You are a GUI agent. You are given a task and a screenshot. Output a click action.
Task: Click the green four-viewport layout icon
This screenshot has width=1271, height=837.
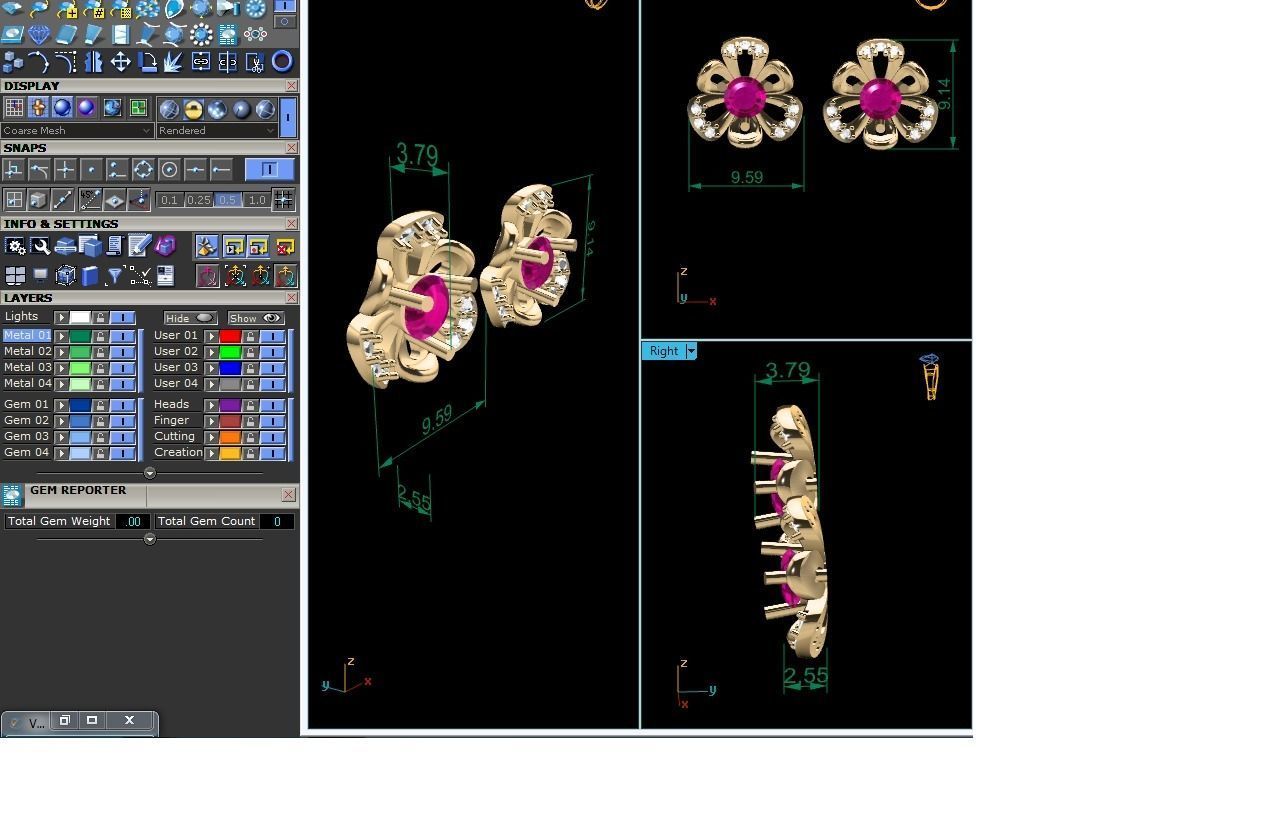tap(138, 108)
